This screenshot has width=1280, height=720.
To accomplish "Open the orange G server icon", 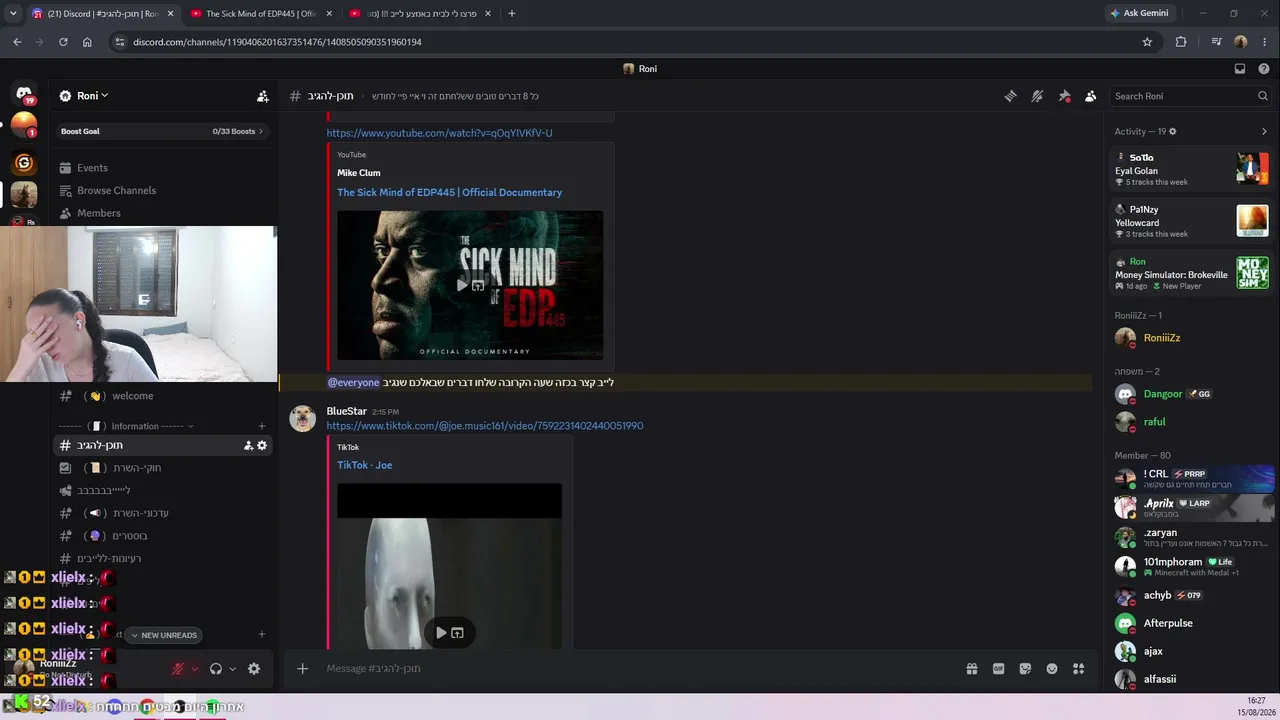I will click(24, 163).
